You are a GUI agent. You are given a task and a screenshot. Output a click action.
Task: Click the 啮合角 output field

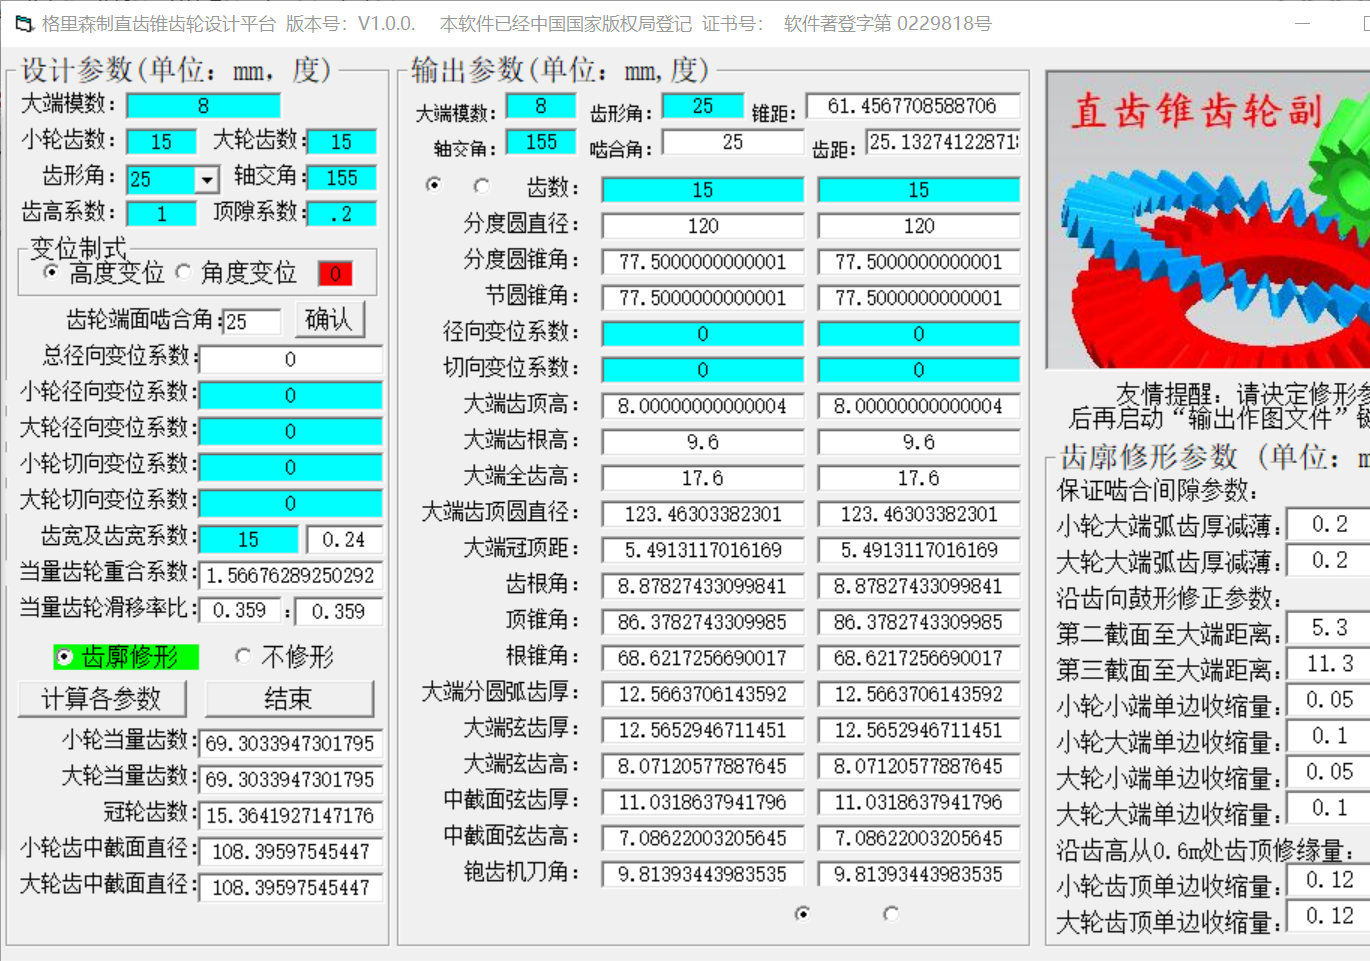733,142
